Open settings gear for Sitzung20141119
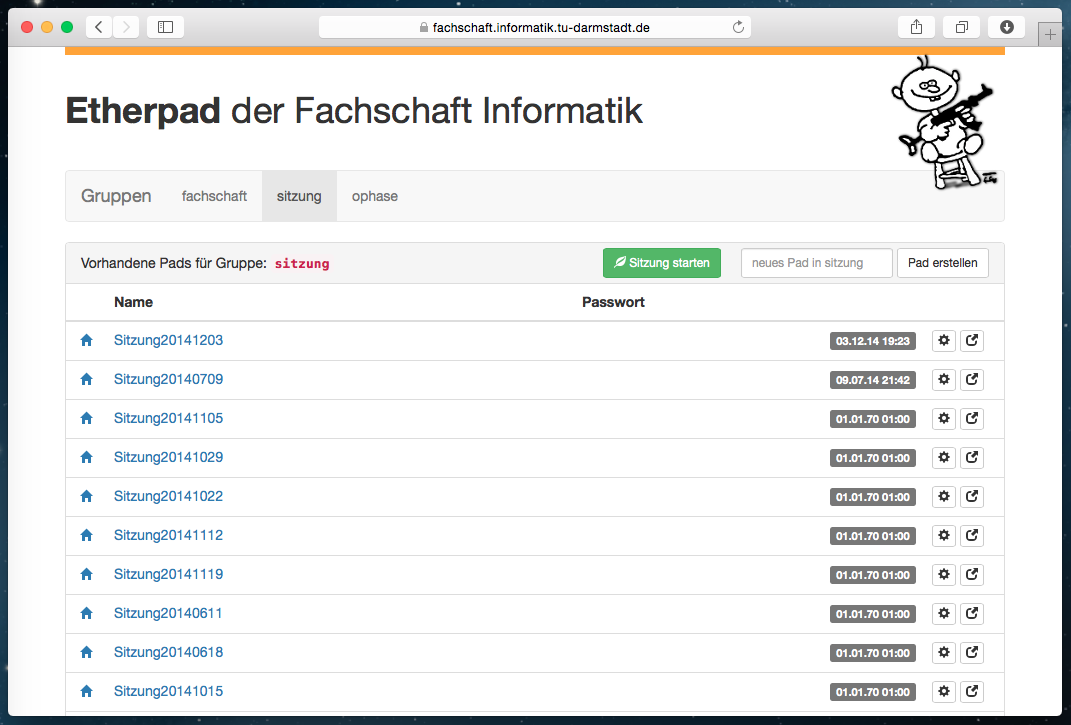Viewport: 1071px width, 725px height. coord(944,574)
